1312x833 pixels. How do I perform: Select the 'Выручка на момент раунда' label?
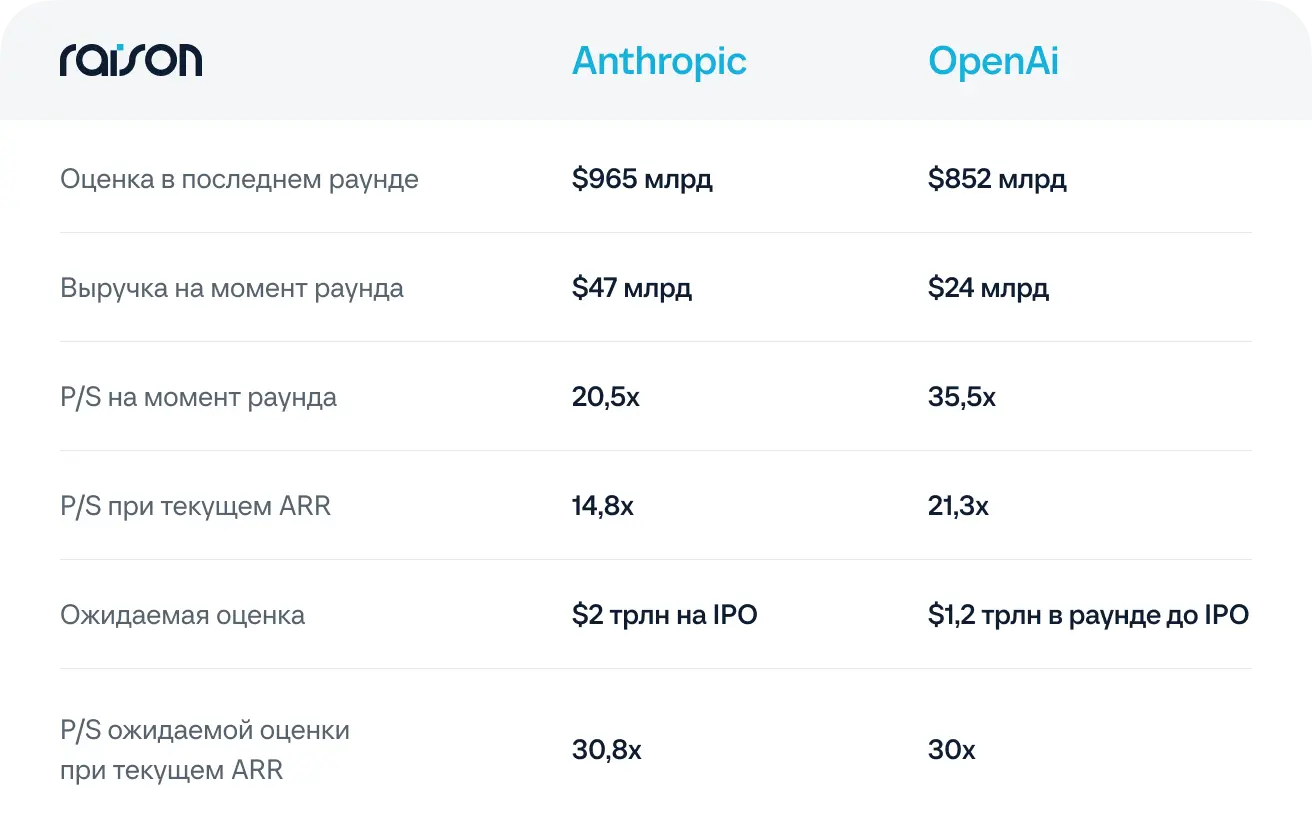pyautogui.click(x=232, y=289)
